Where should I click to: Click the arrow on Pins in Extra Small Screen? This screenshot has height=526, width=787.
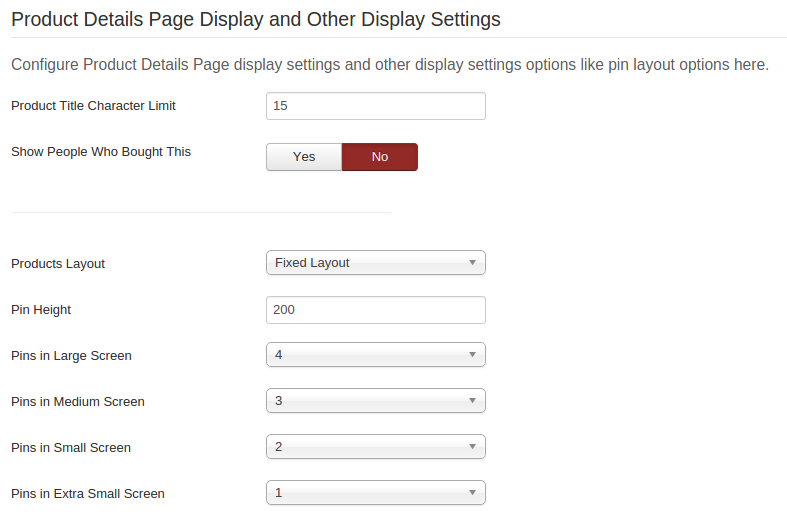(472, 493)
